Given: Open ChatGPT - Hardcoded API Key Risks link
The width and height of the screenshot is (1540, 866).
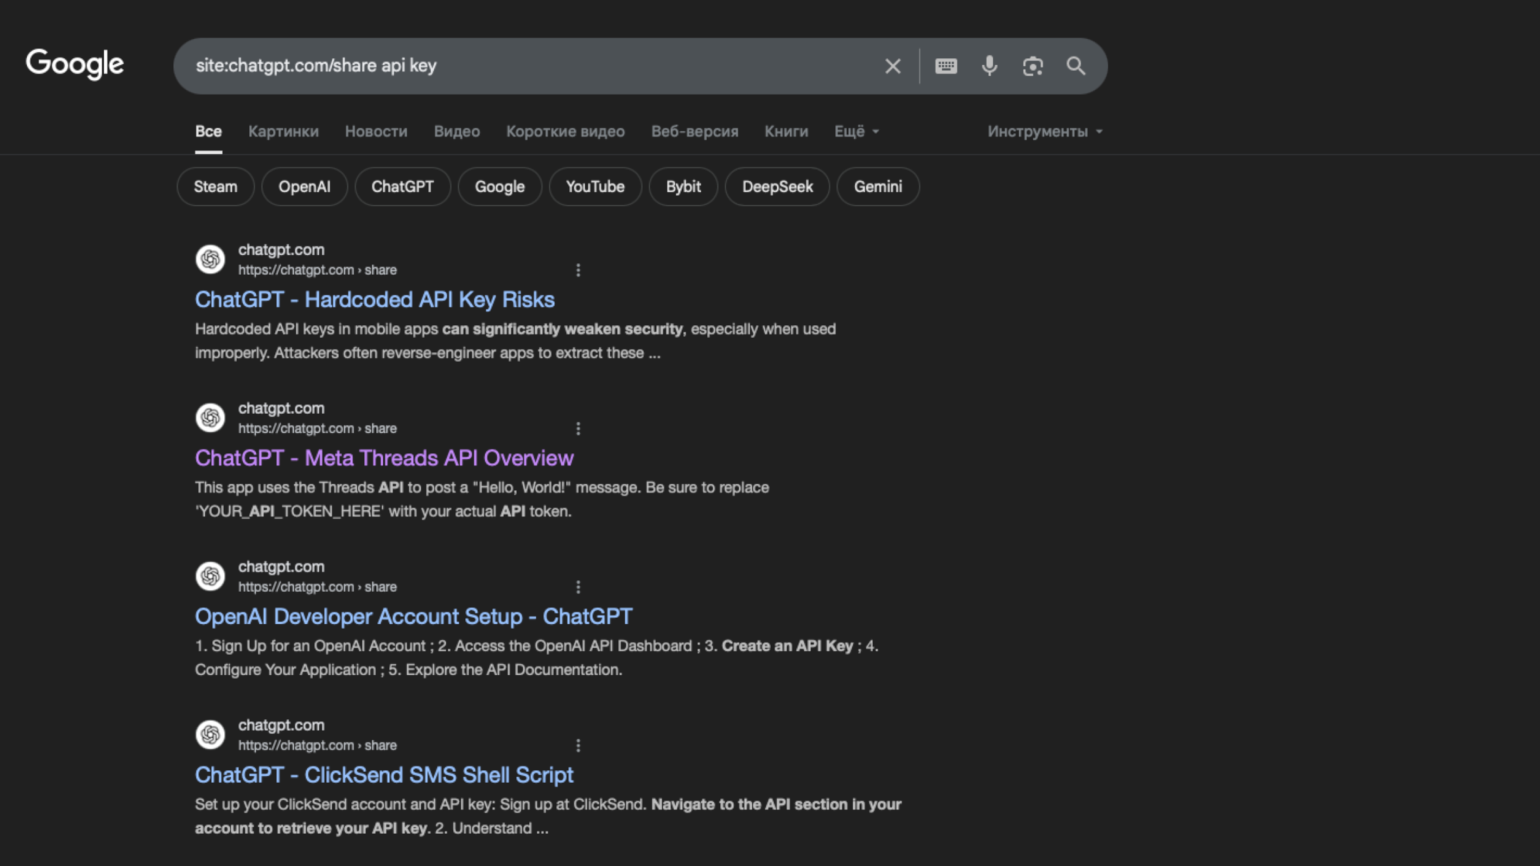Looking at the screenshot, I should click(375, 299).
